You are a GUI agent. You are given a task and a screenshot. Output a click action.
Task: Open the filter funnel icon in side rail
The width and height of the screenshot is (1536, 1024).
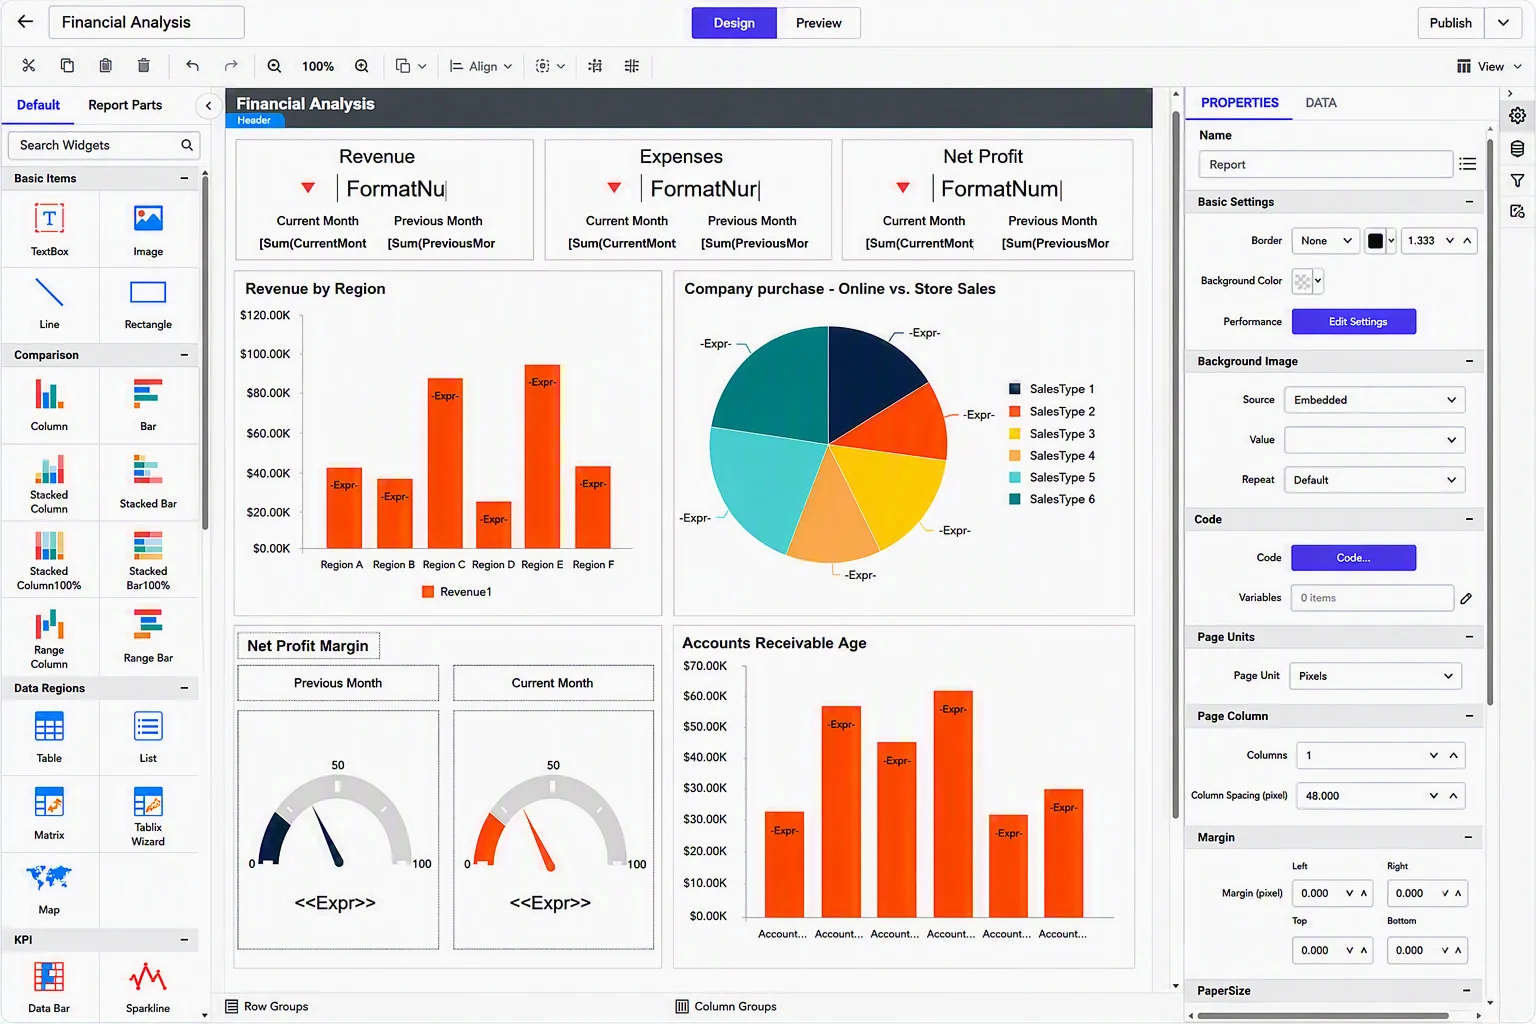pyautogui.click(x=1517, y=180)
